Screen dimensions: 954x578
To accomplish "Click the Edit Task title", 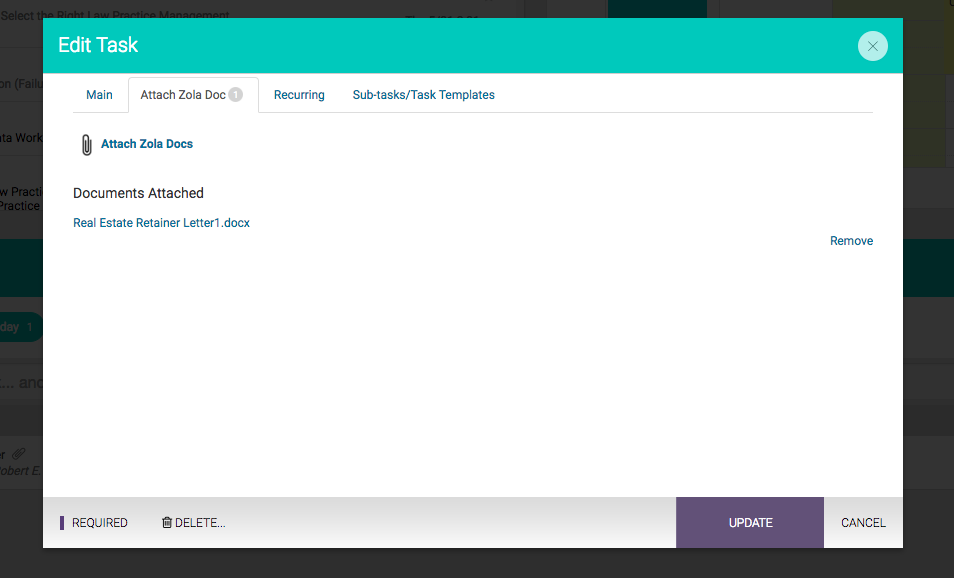I will 98,45.
